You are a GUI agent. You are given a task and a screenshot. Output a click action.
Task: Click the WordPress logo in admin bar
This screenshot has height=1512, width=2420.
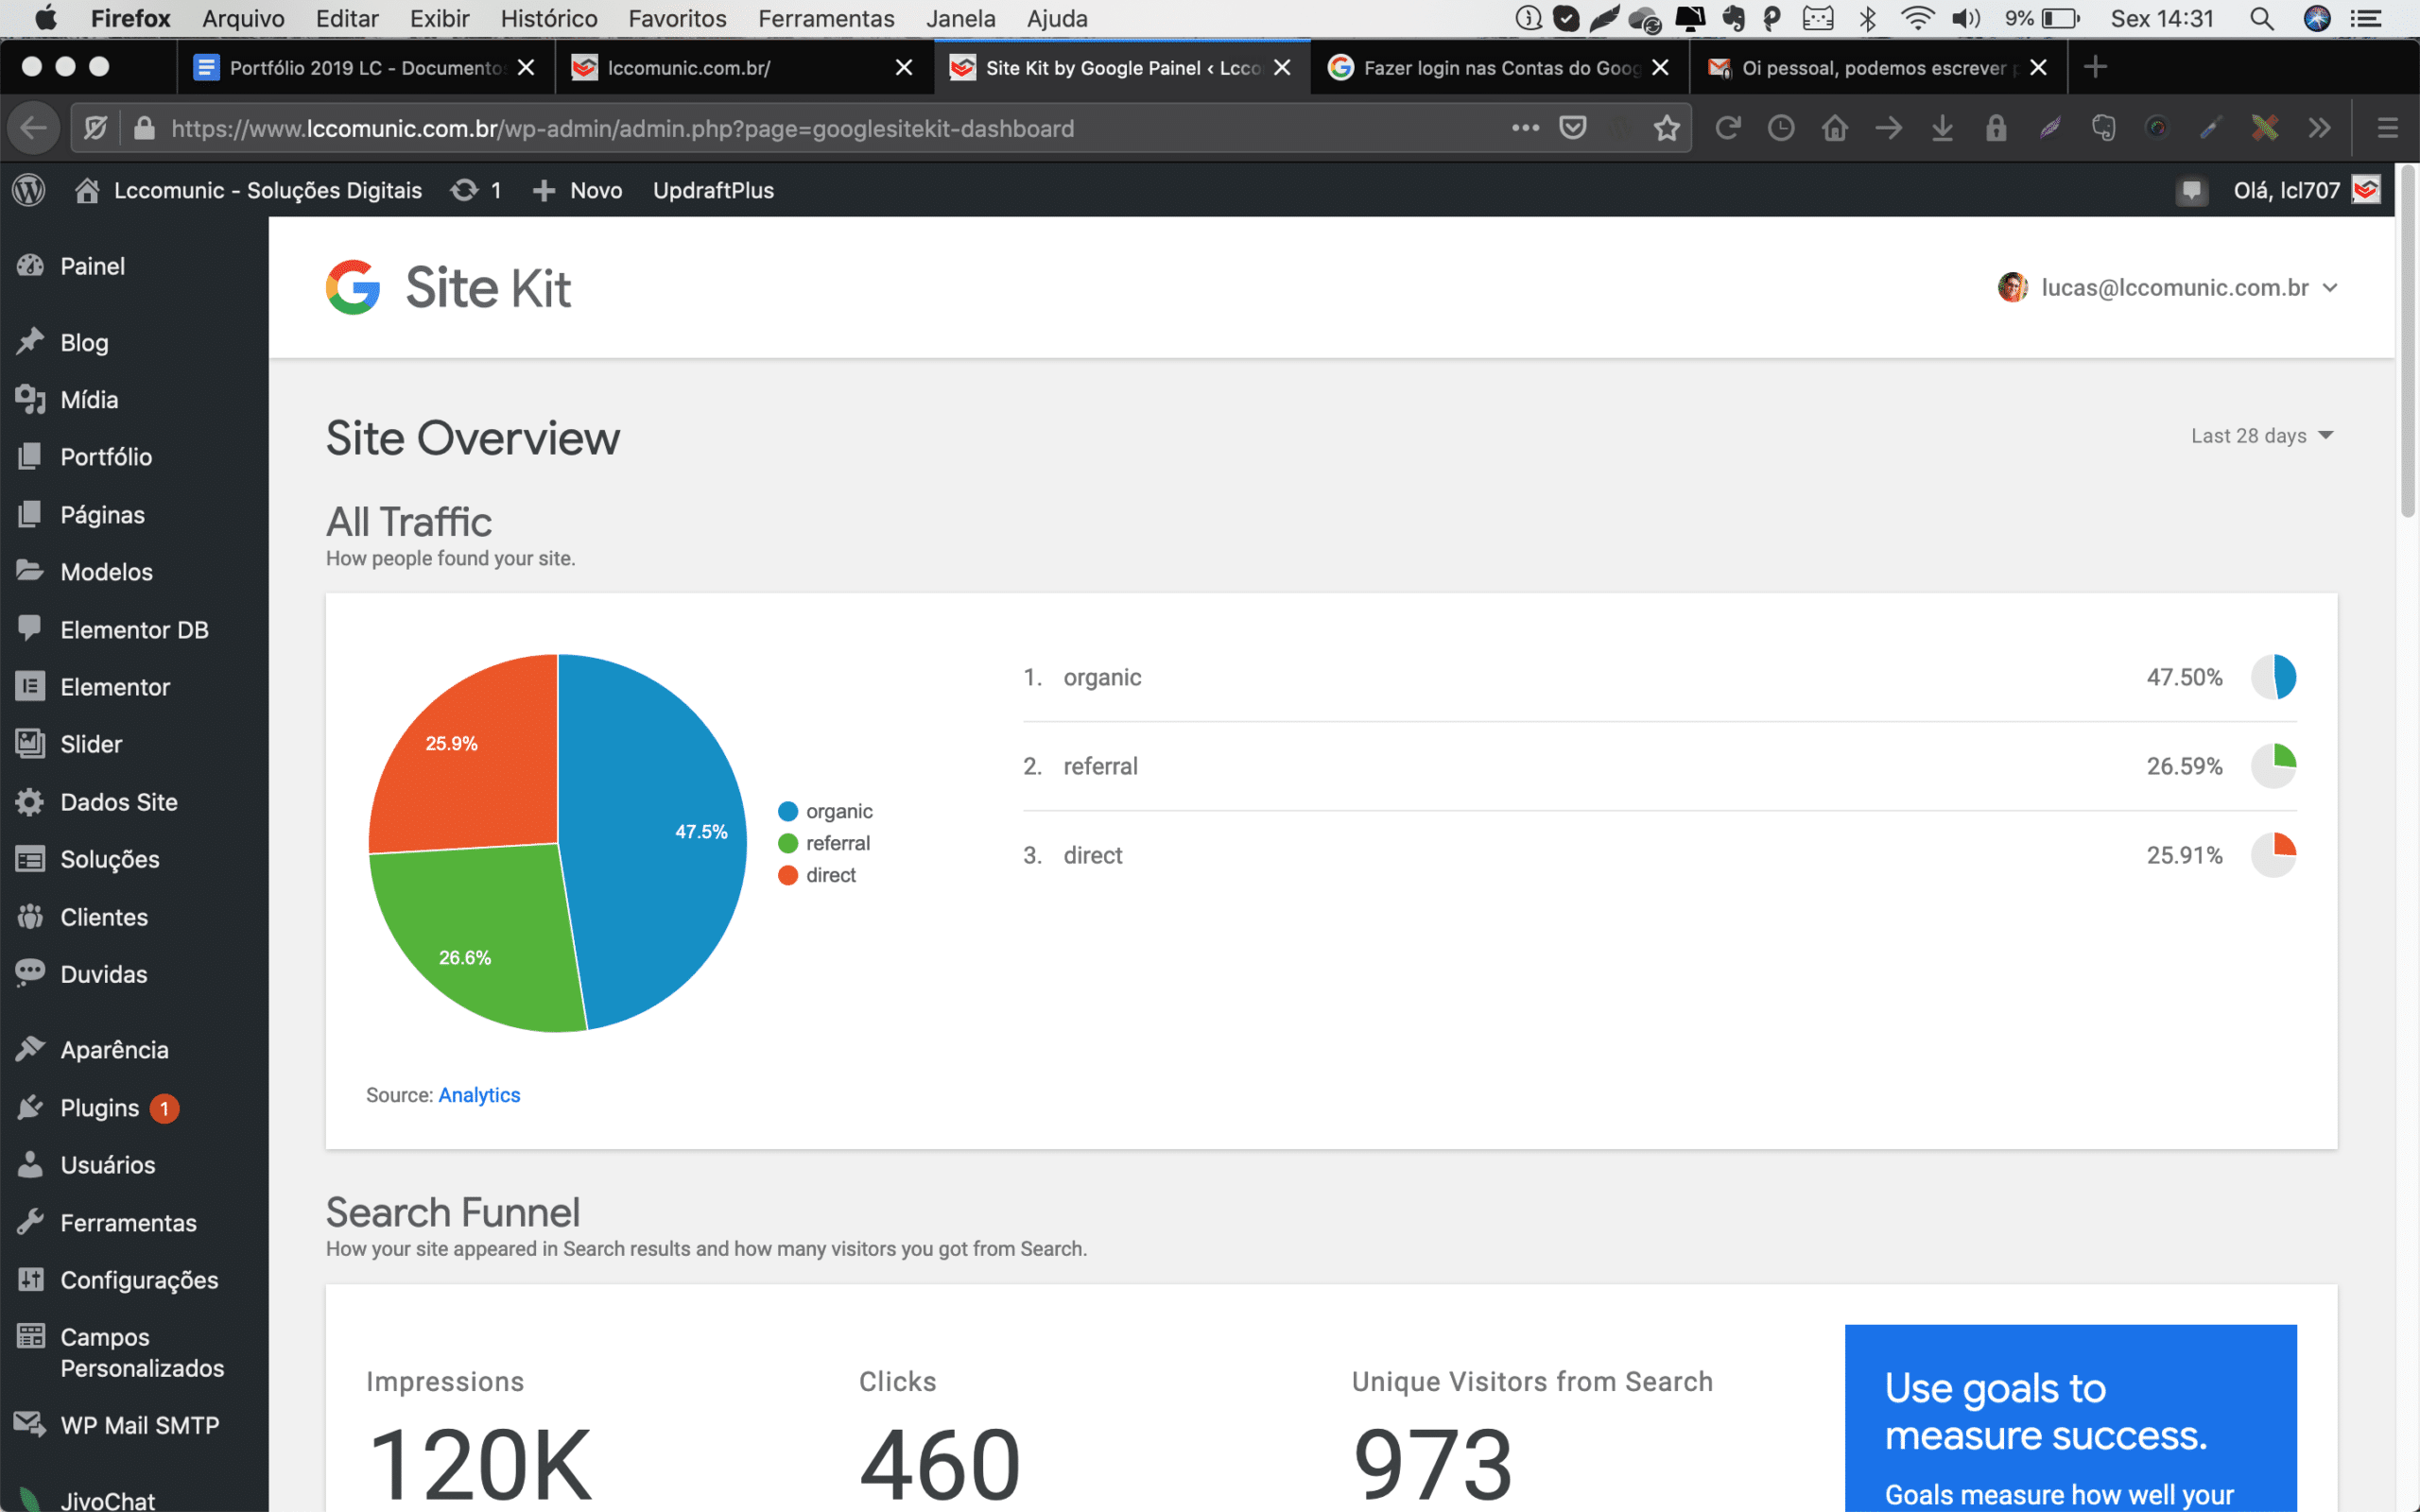(x=29, y=190)
